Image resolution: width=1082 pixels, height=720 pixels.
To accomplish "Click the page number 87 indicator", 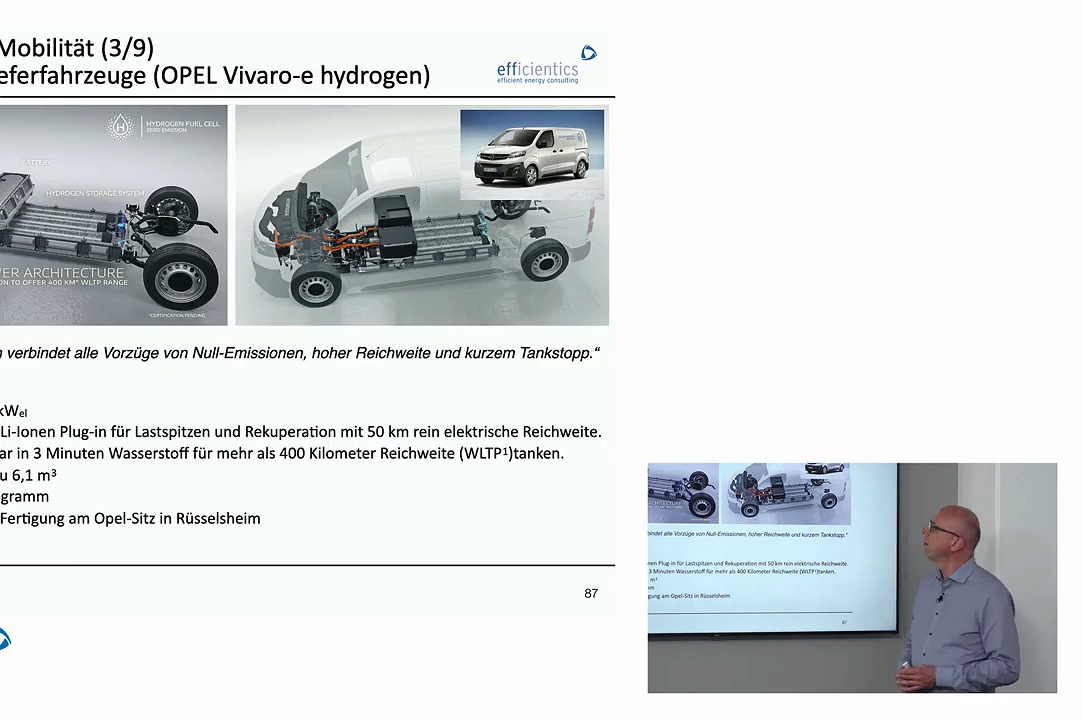I will (591, 593).
